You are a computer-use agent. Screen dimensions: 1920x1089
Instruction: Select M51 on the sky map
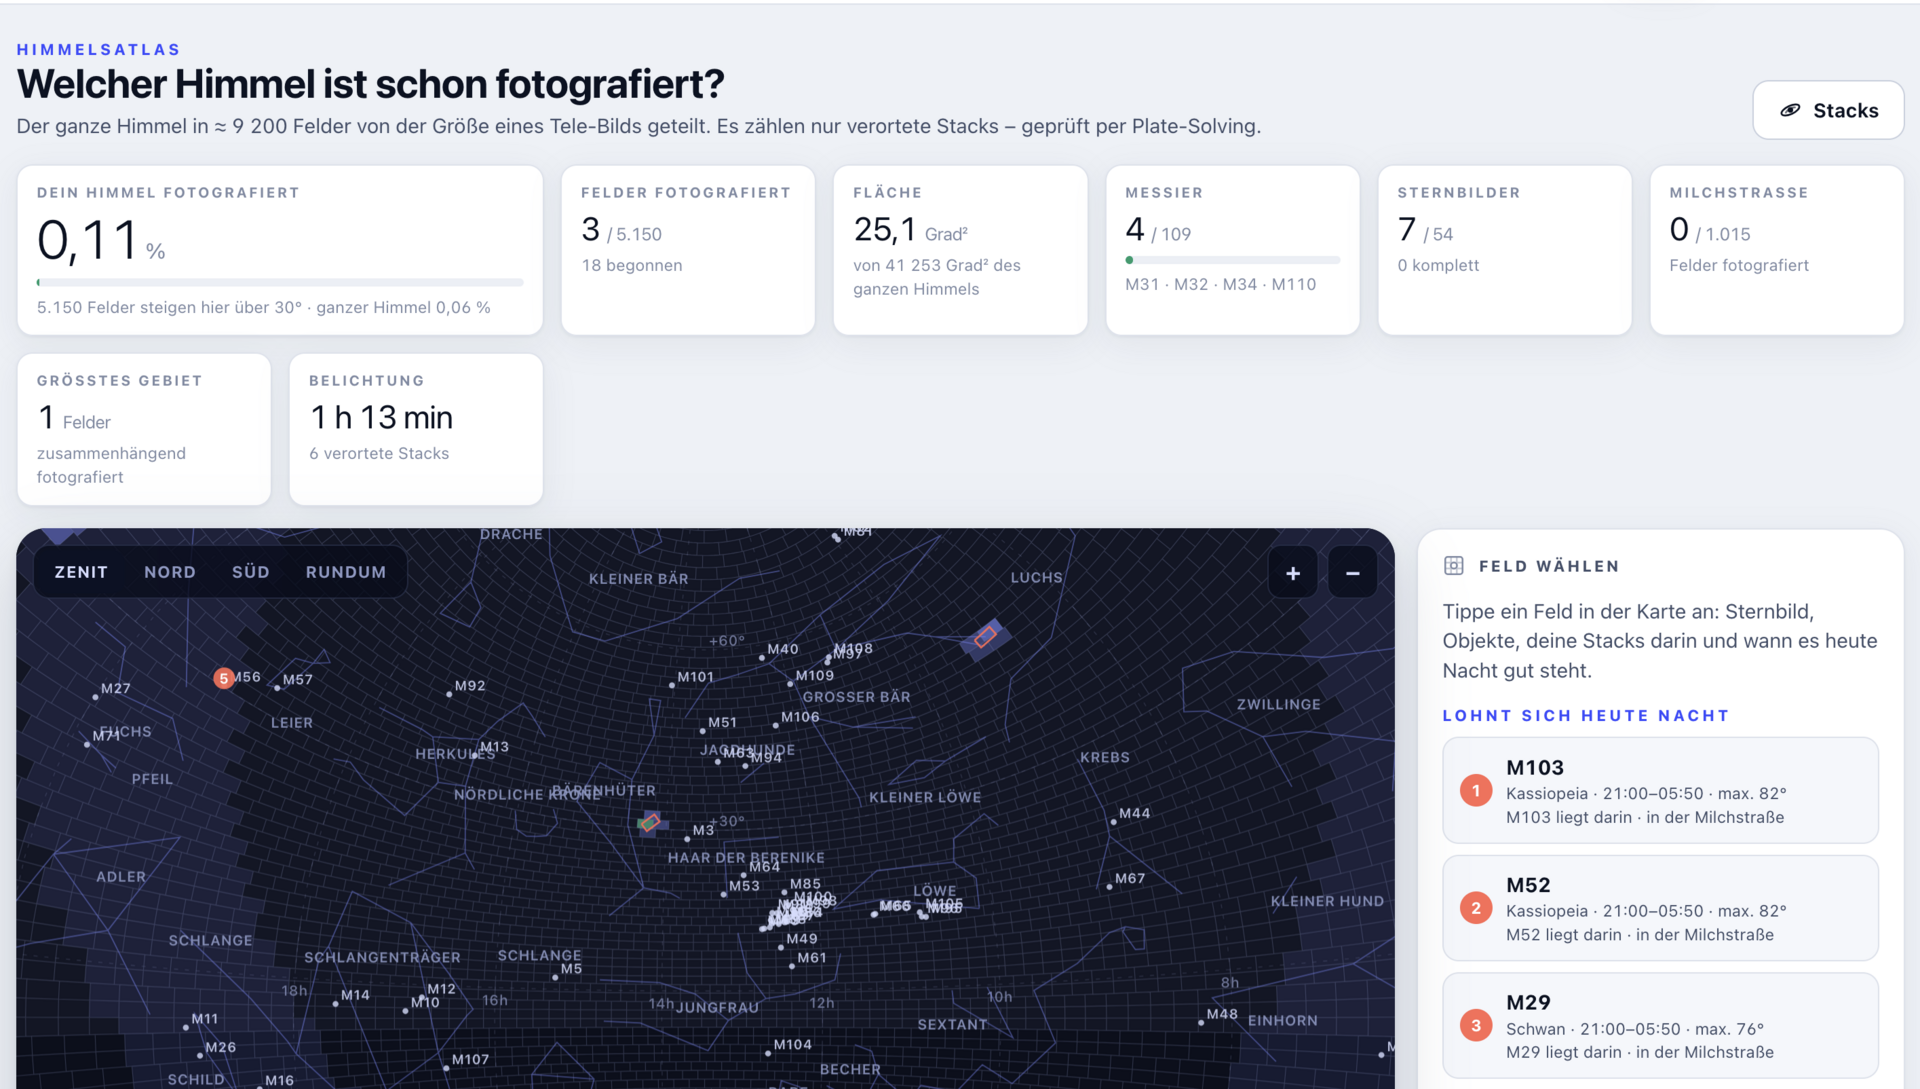coord(702,731)
